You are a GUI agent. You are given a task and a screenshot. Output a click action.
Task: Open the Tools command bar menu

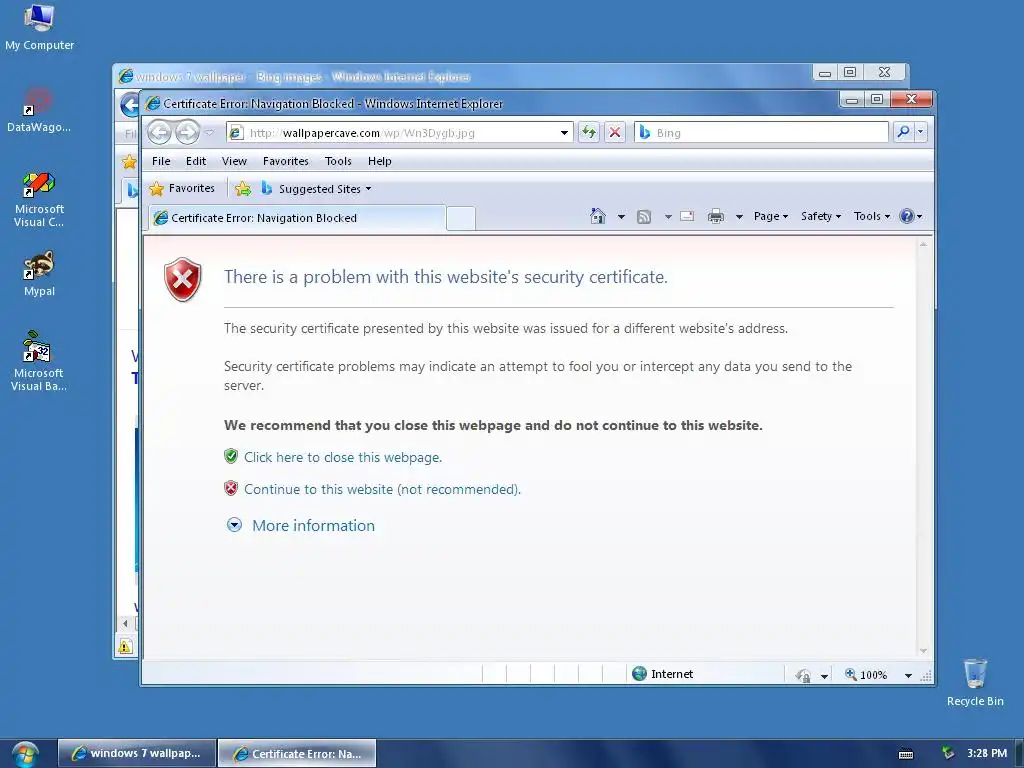pyautogui.click(x=871, y=216)
